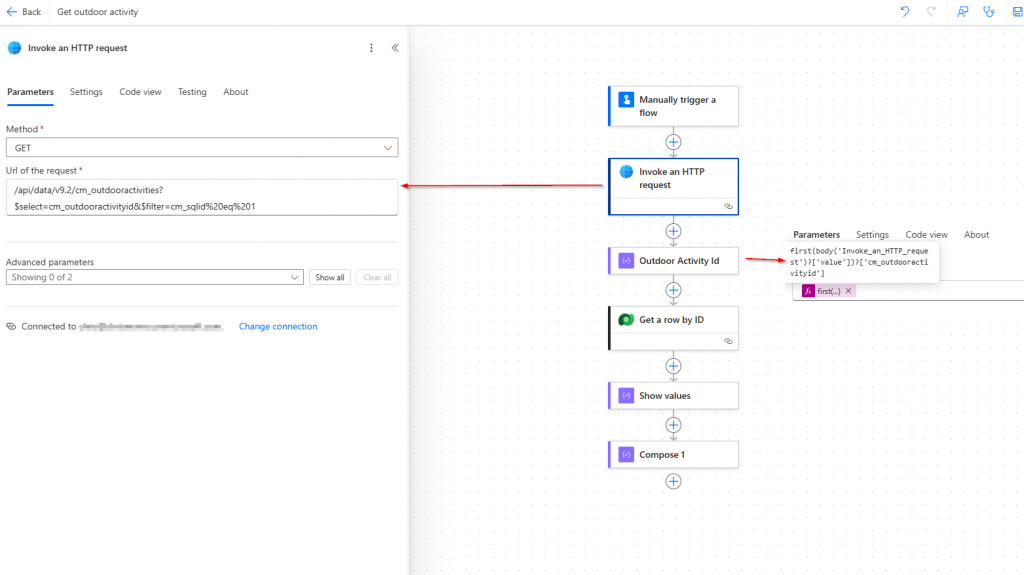Viewport: 1024px width, 575px height.
Task: Go Back using the top-left button
Action: (x=24, y=12)
